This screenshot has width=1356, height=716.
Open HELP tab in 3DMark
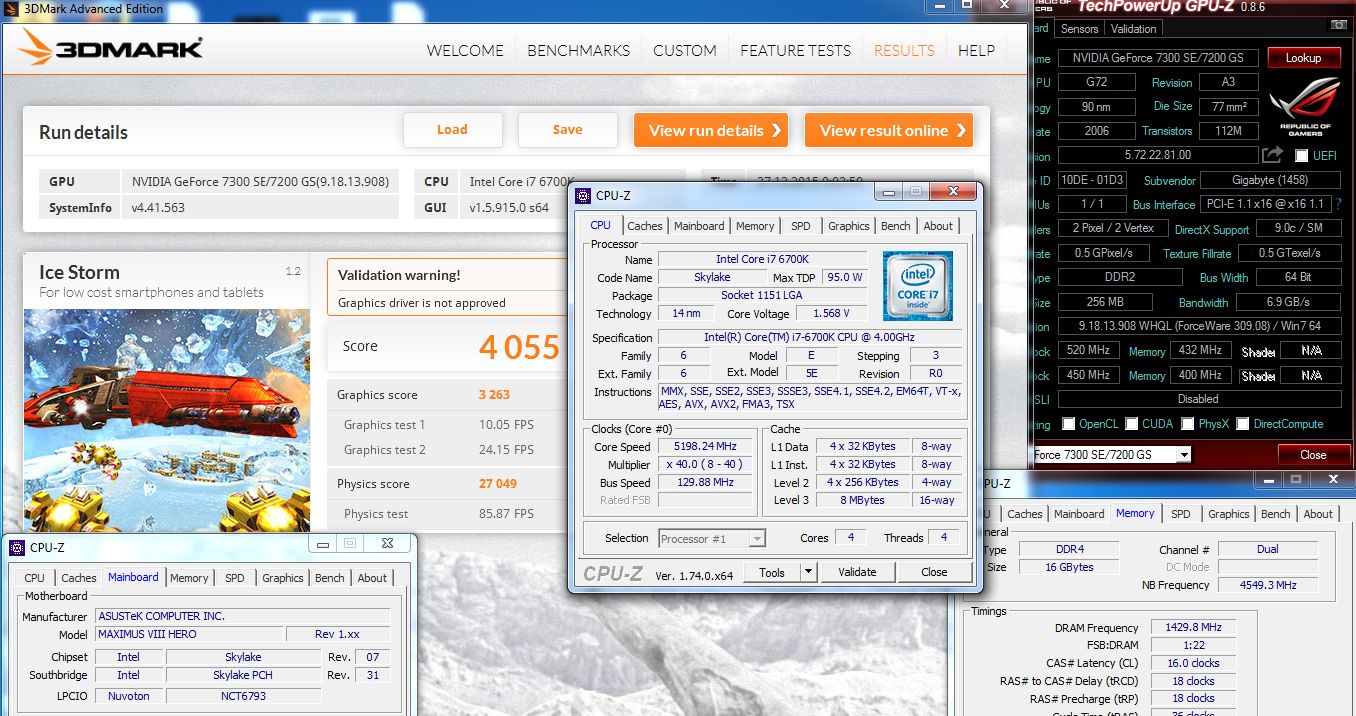[976, 50]
